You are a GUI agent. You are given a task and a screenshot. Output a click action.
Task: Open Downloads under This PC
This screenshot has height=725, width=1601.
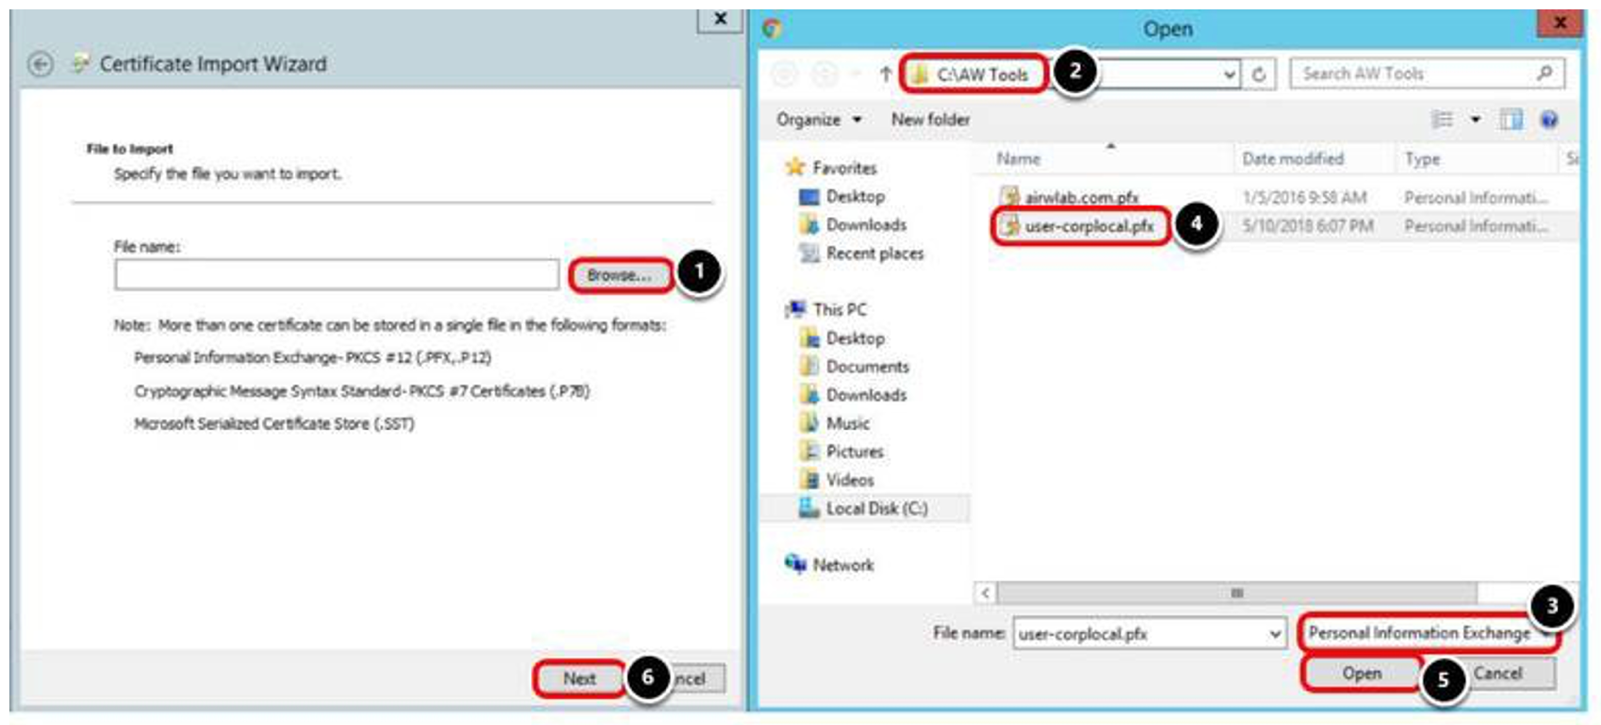(x=866, y=395)
